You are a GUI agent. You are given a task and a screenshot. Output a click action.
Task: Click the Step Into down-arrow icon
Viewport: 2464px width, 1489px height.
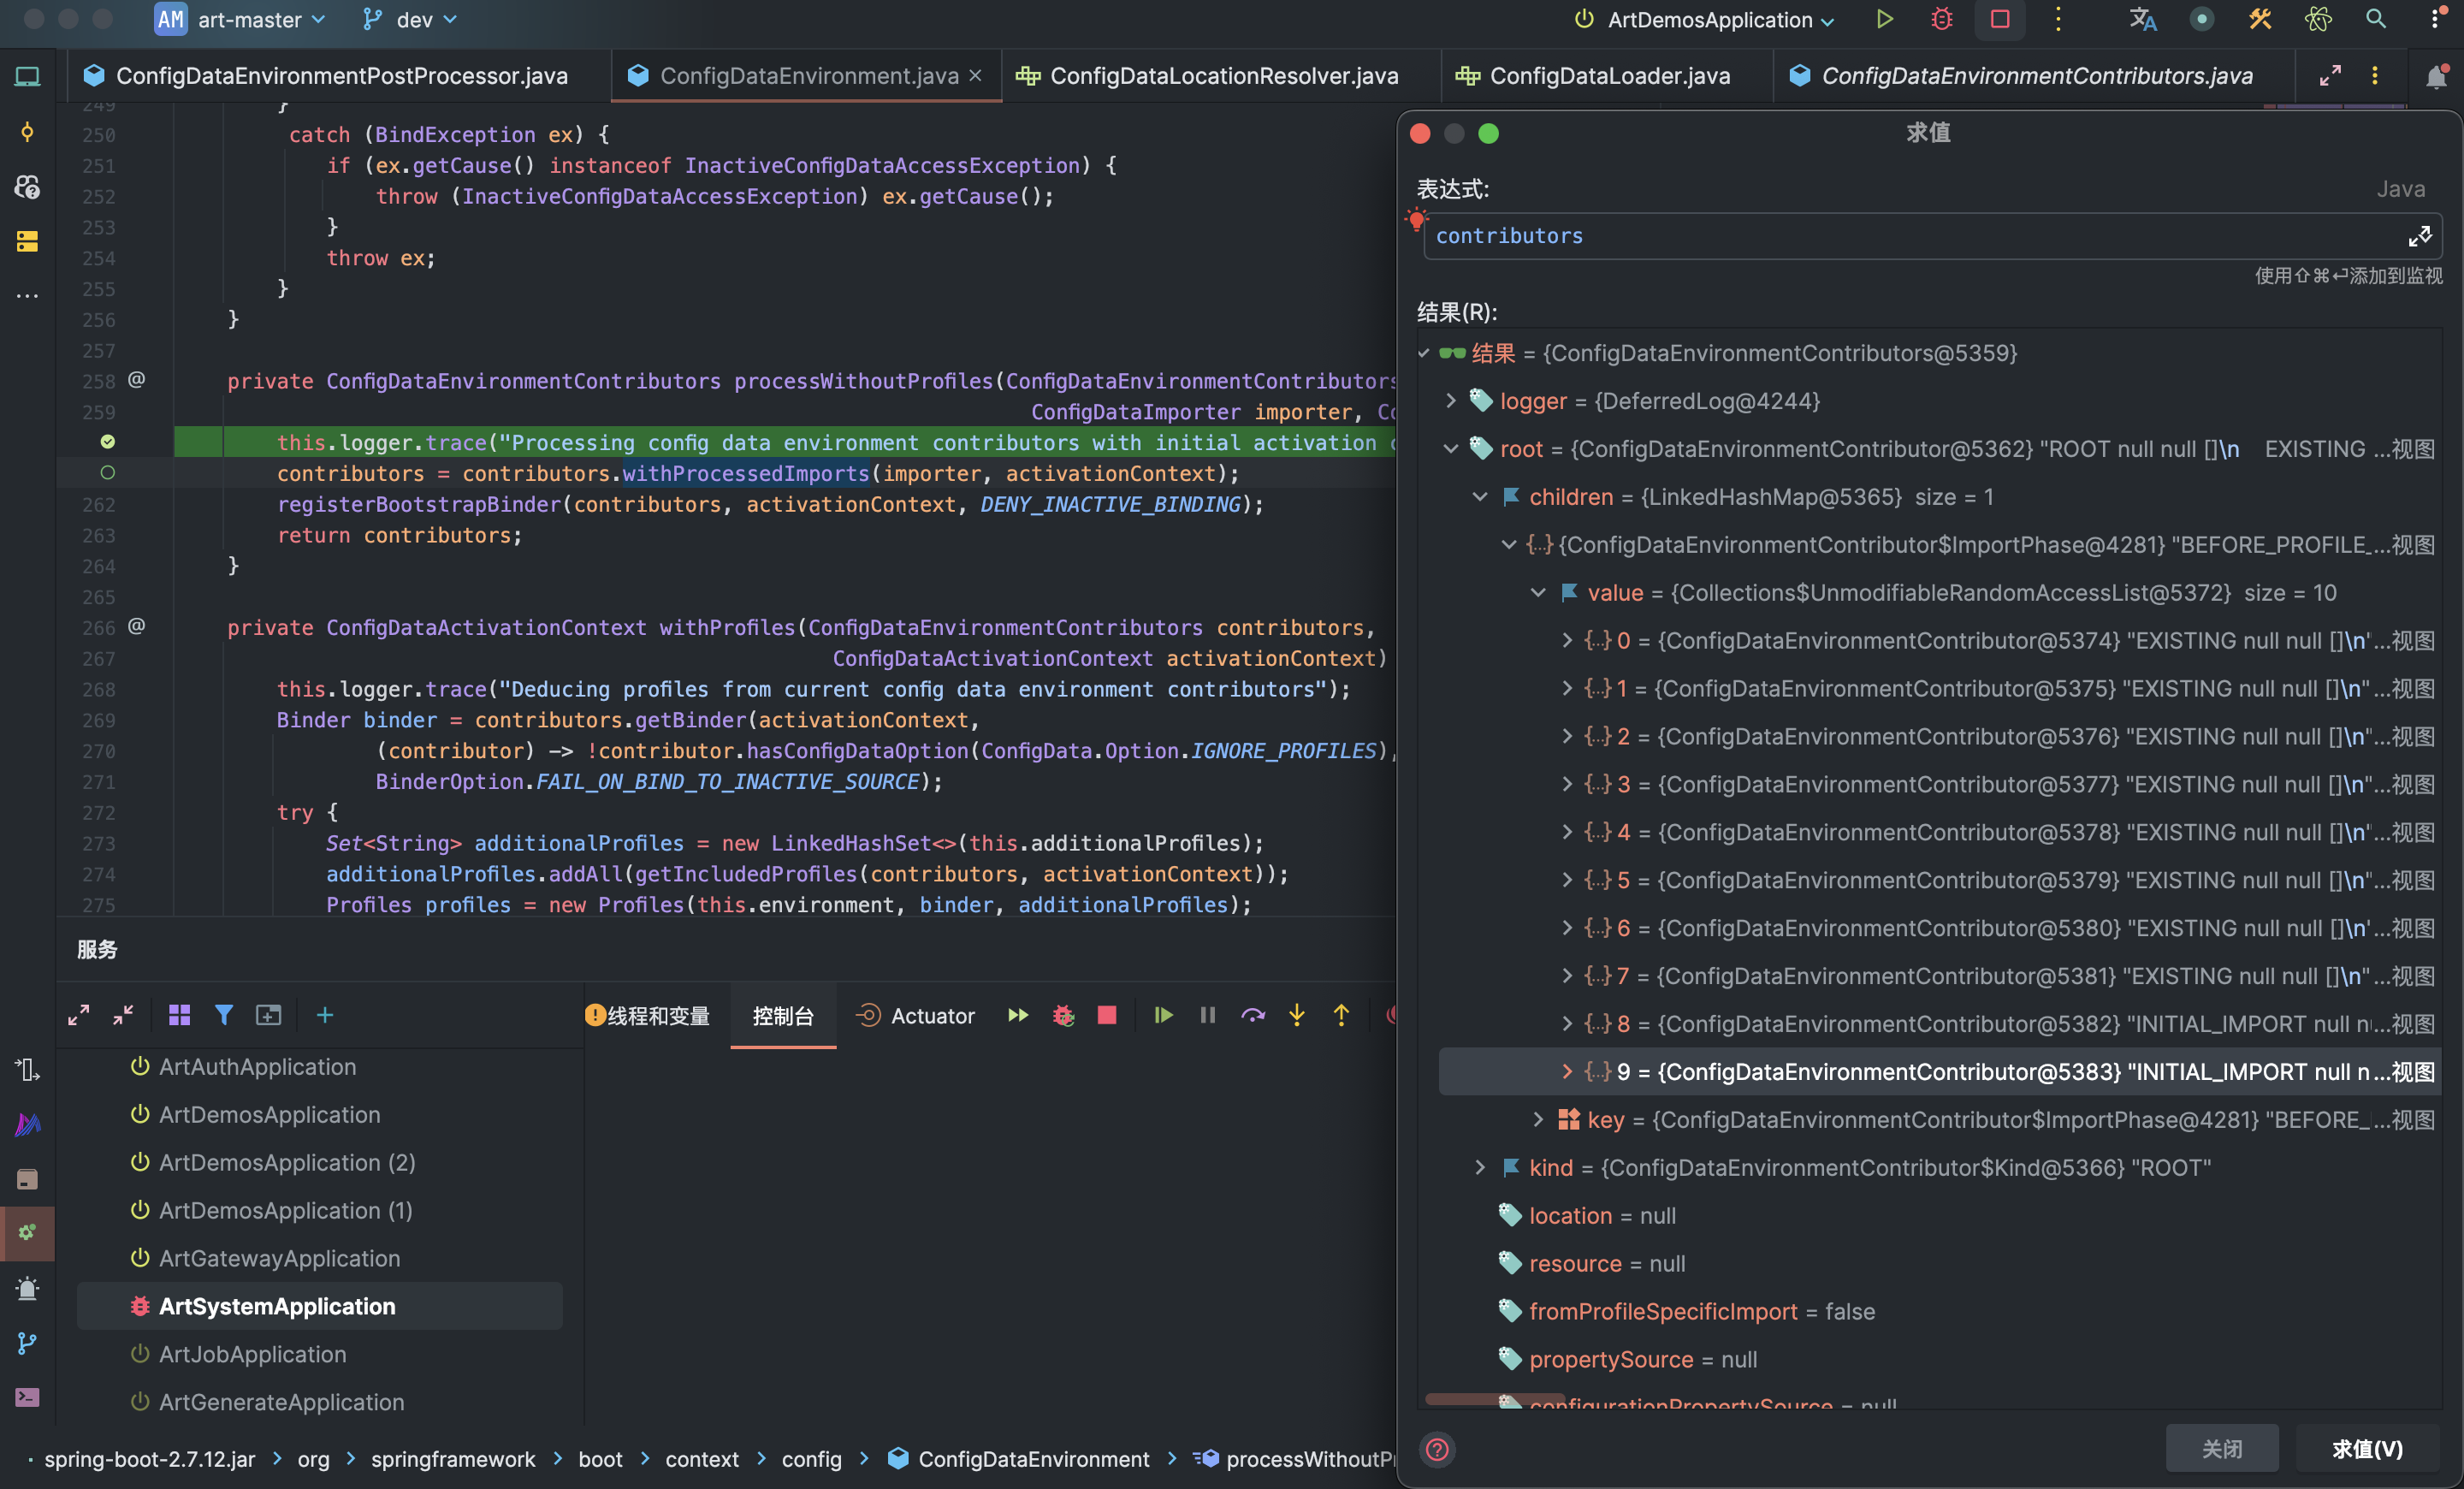coord(1296,1015)
